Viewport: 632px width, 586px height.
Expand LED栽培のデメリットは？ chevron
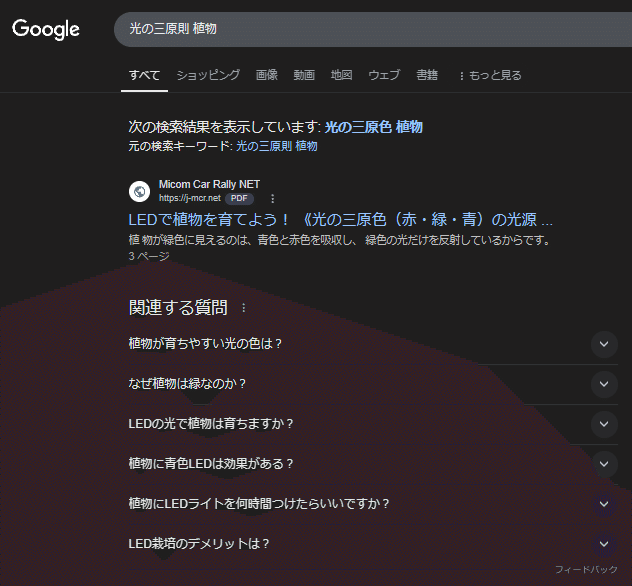pos(604,544)
